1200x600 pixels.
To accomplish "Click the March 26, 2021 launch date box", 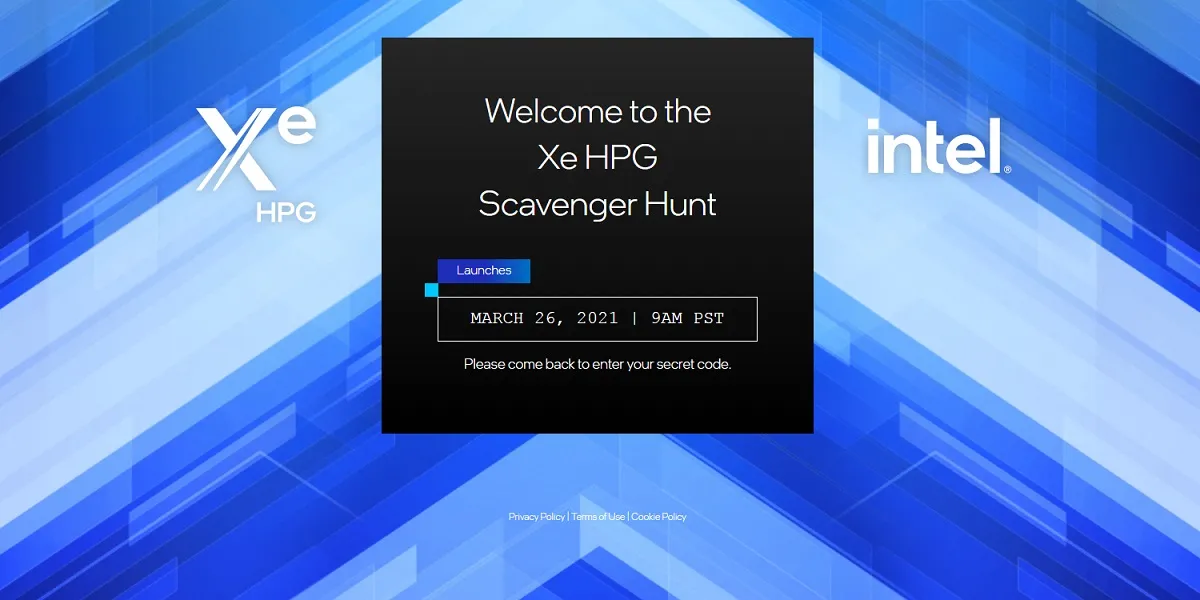I will tap(597, 319).
